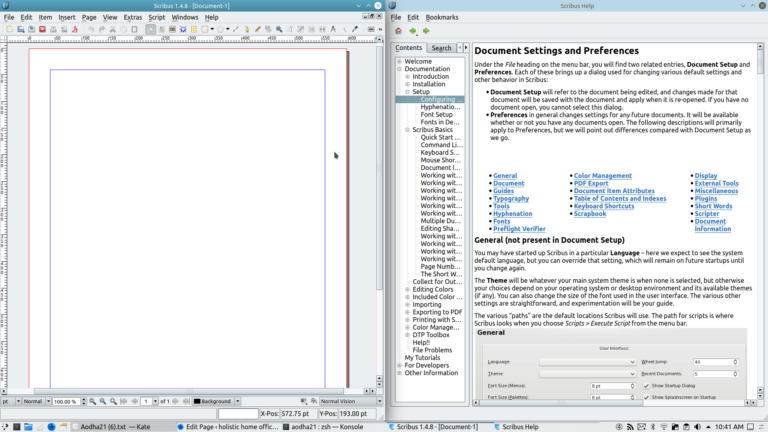
Task: Follow the Keyboard Shortcuts link
Action: click(x=604, y=206)
